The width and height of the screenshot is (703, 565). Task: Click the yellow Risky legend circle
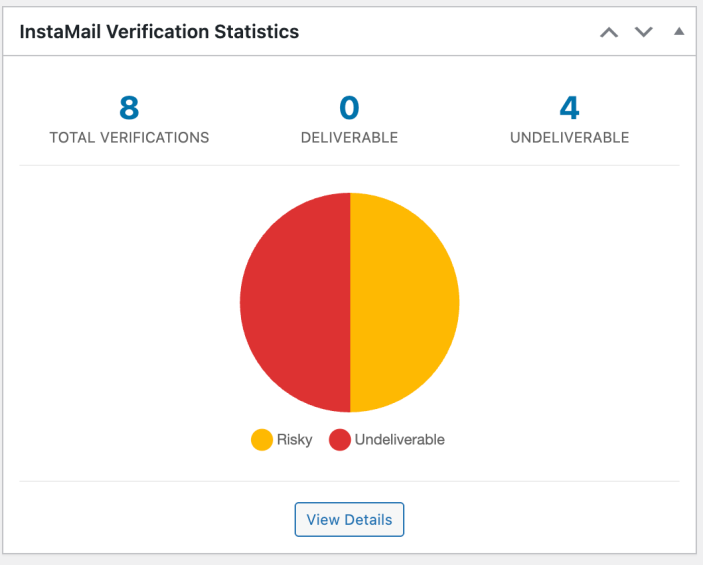[x=262, y=439]
